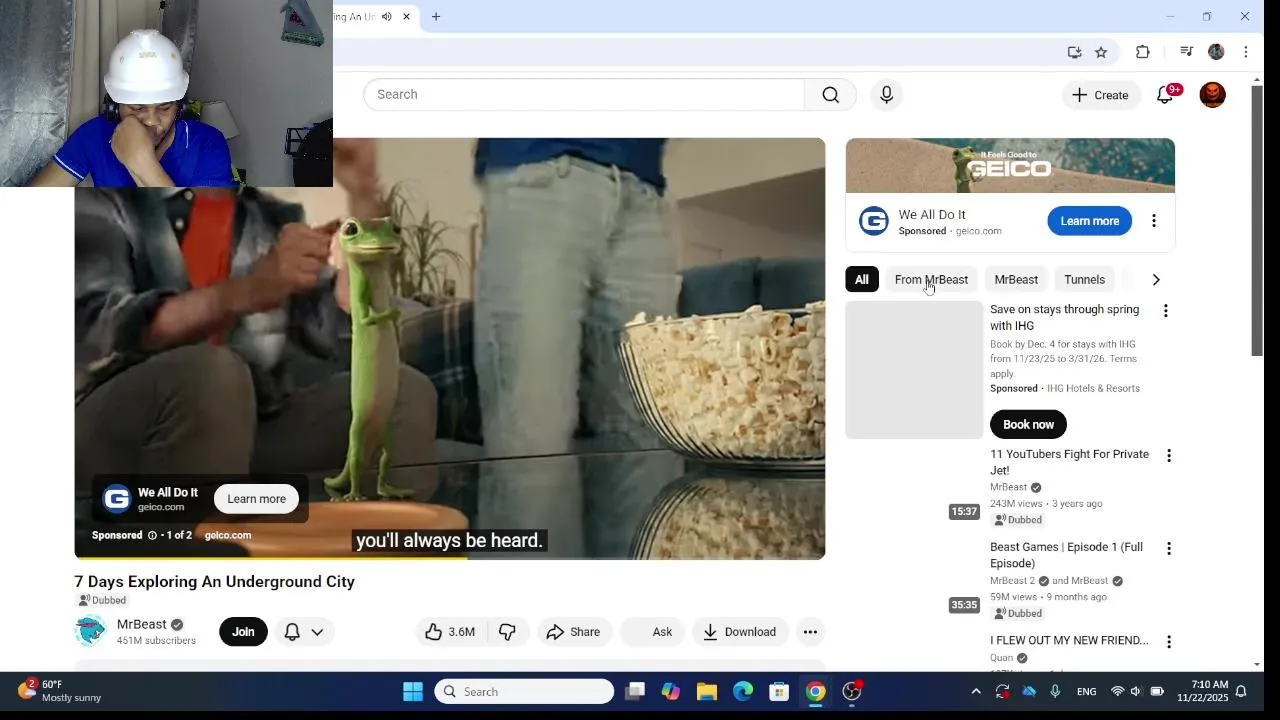1280x720 pixels.
Task: Click the Create button
Action: [x=1100, y=95]
